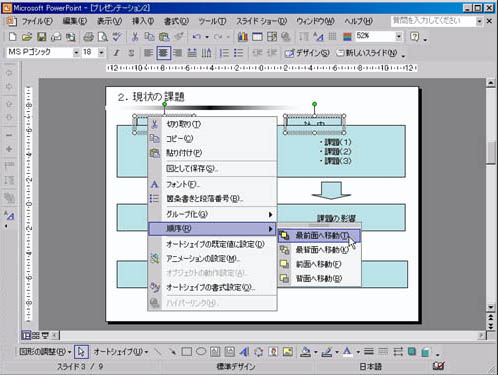Select 前面へ移動 in submenu

(x=319, y=264)
